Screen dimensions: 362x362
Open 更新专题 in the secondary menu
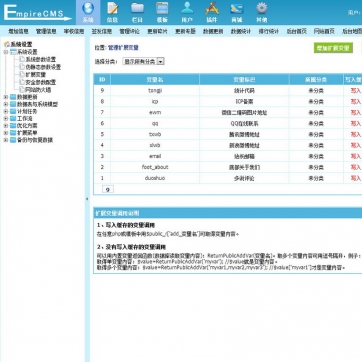pyautogui.click(x=185, y=32)
